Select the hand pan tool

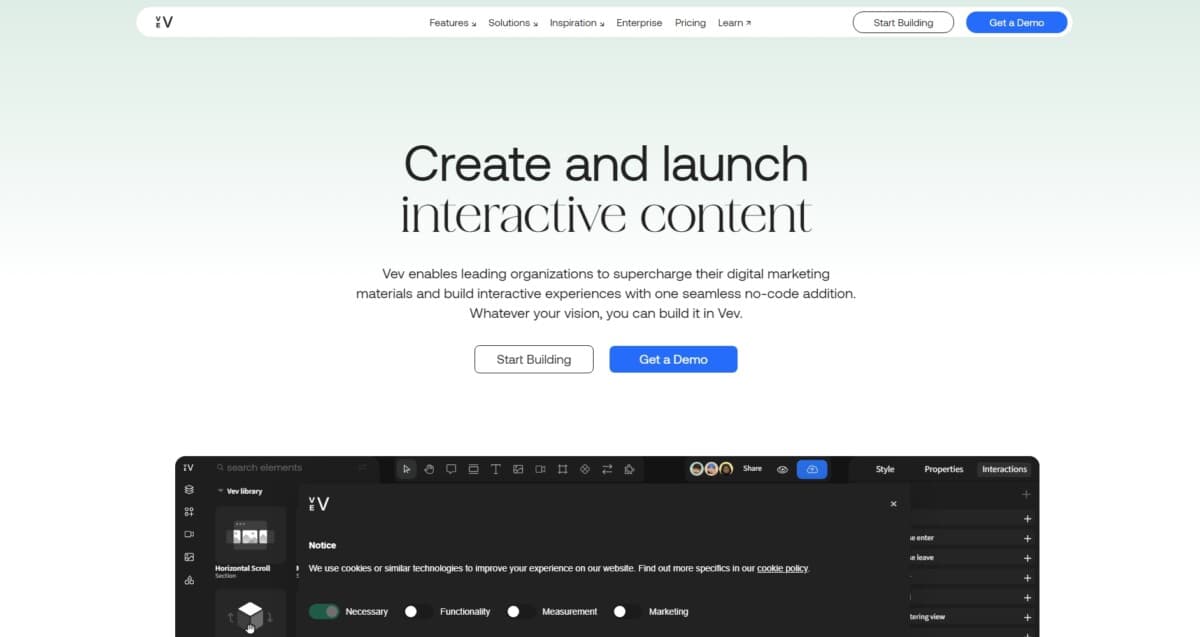pyautogui.click(x=429, y=469)
